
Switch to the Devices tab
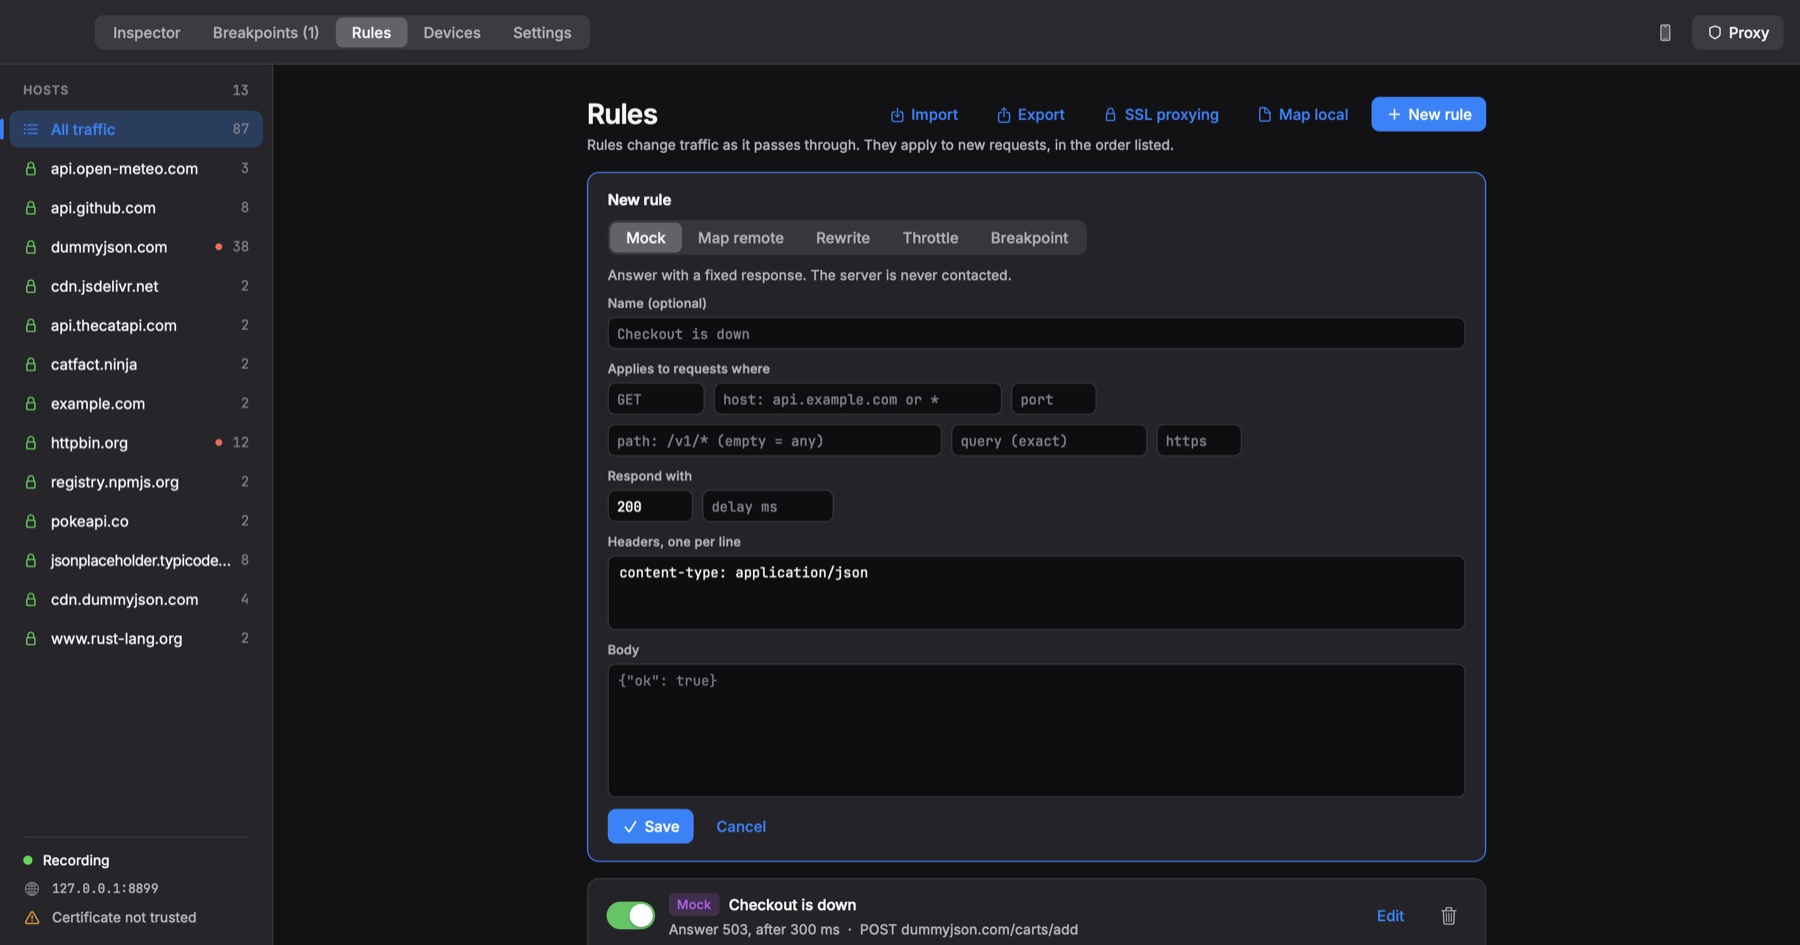click(452, 33)
